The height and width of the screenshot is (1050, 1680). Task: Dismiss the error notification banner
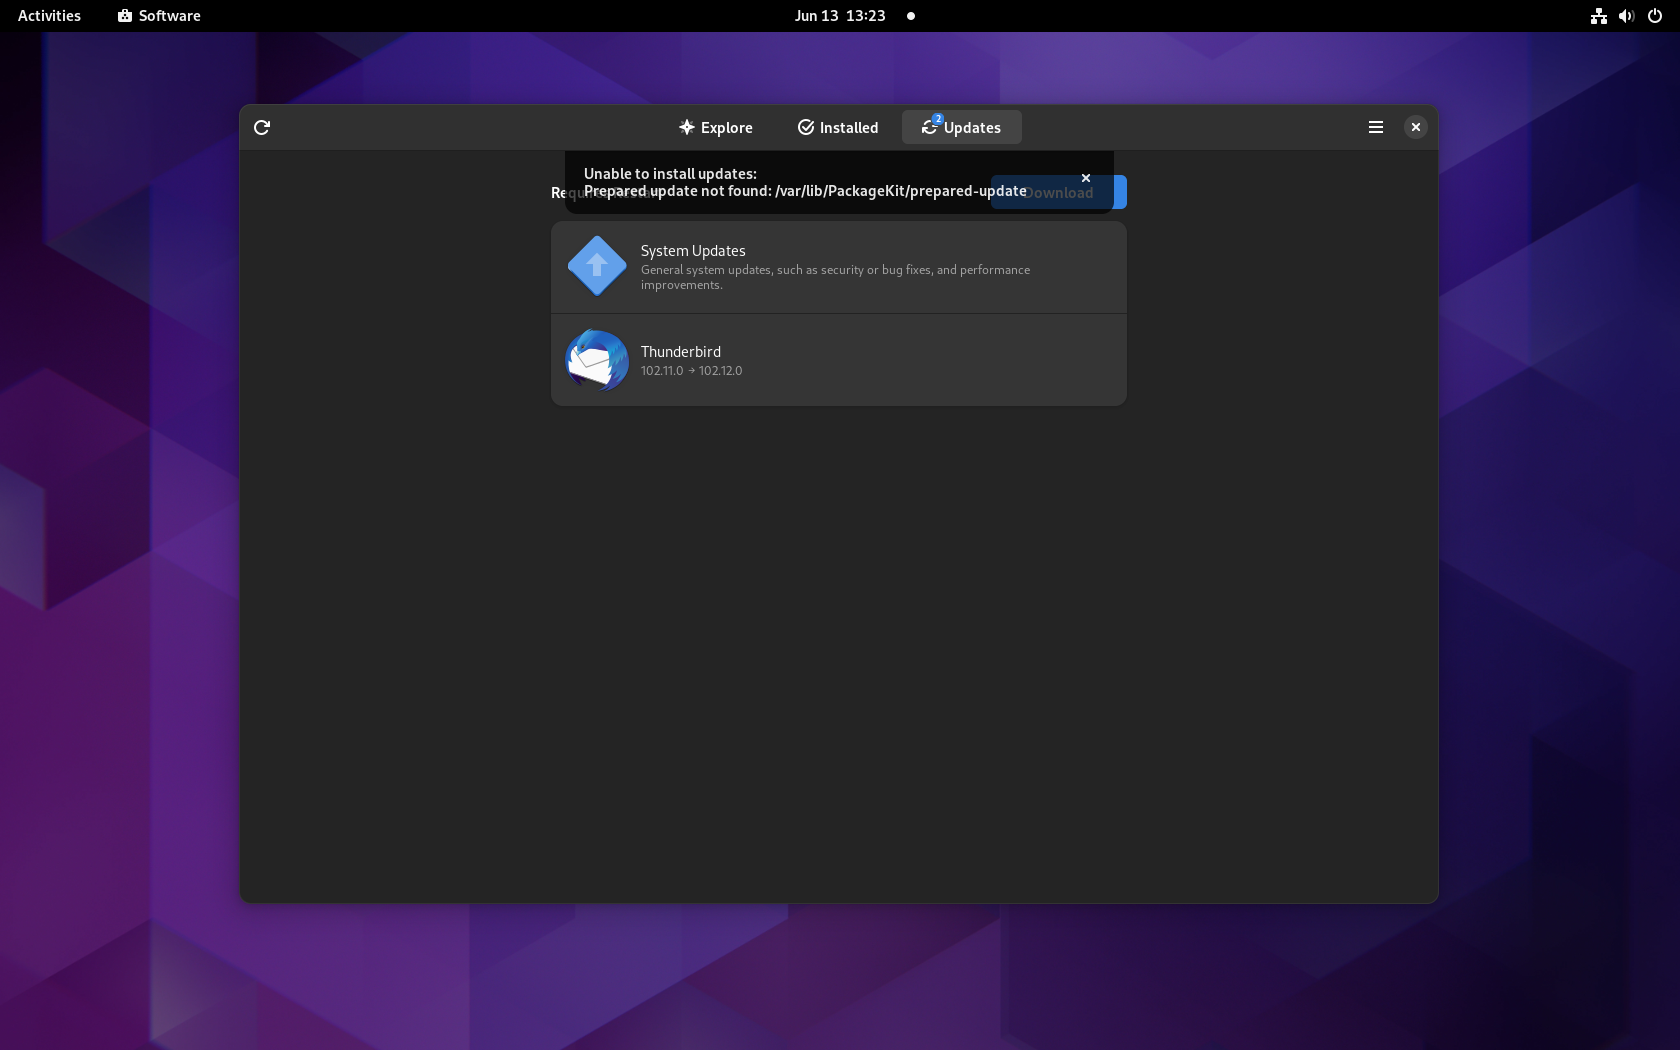[1086, 178]
